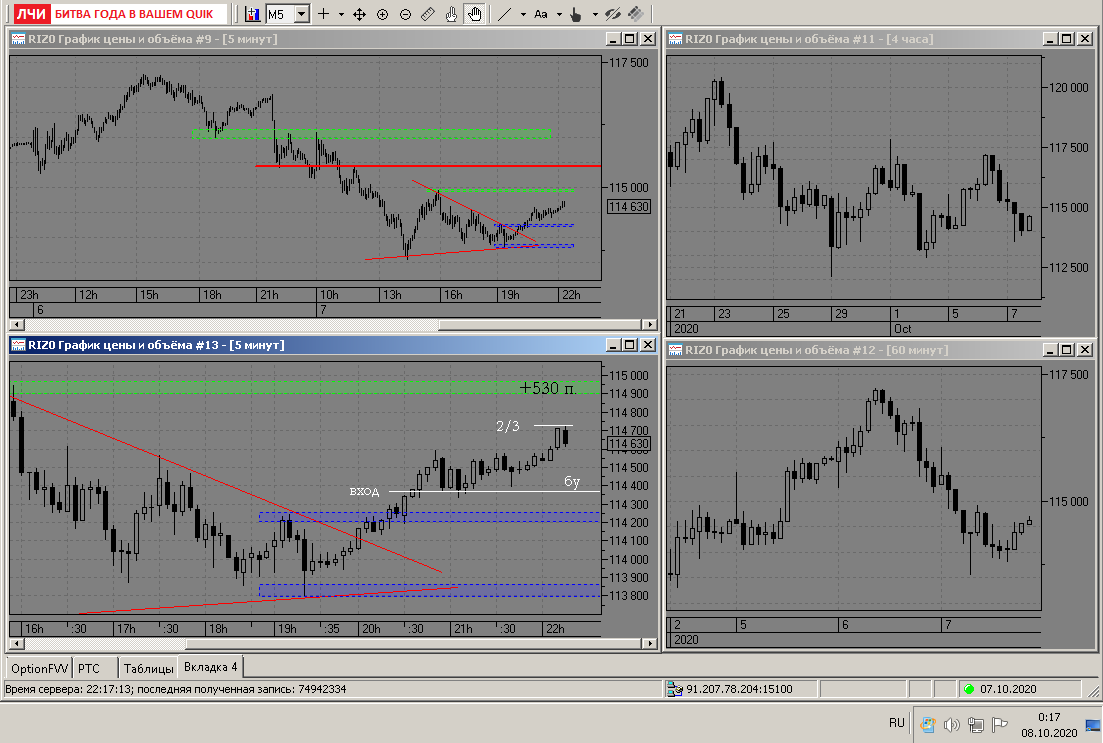Click the 114 630 price marker on chart #9
Image resolution: width=1103 pixels, height=743 pixels.
629,206
